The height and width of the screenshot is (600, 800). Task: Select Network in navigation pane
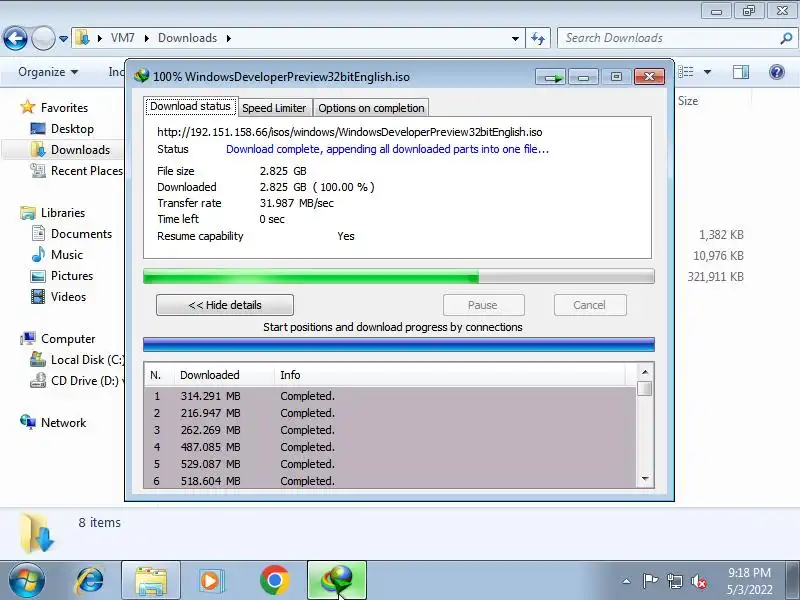(63, 422)
